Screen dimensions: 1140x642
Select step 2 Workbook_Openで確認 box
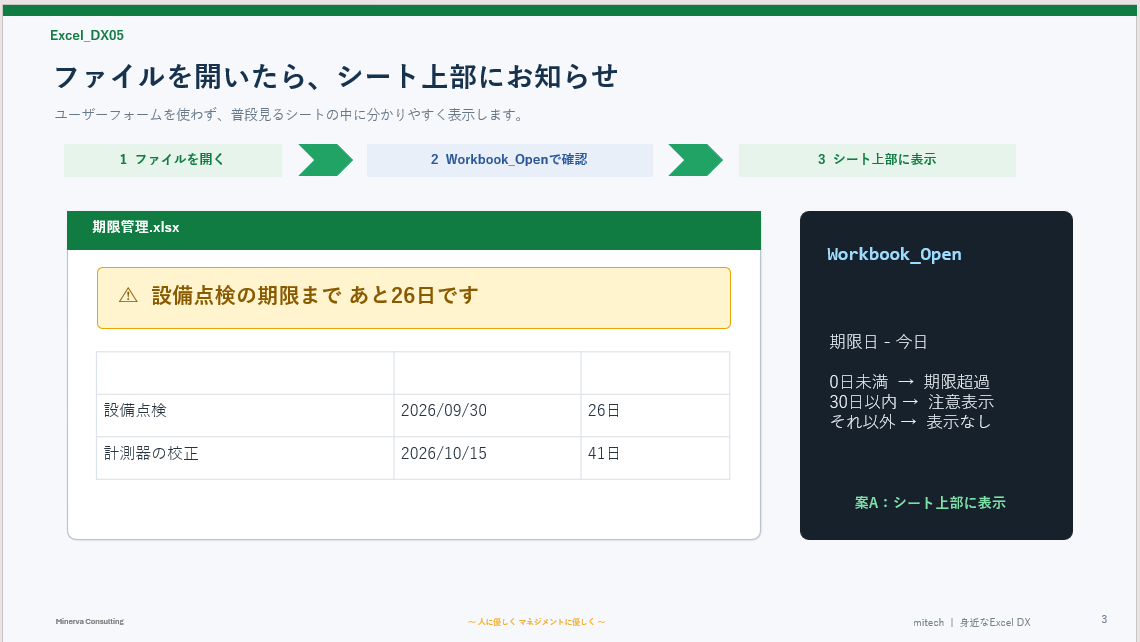tap(510, 160)
